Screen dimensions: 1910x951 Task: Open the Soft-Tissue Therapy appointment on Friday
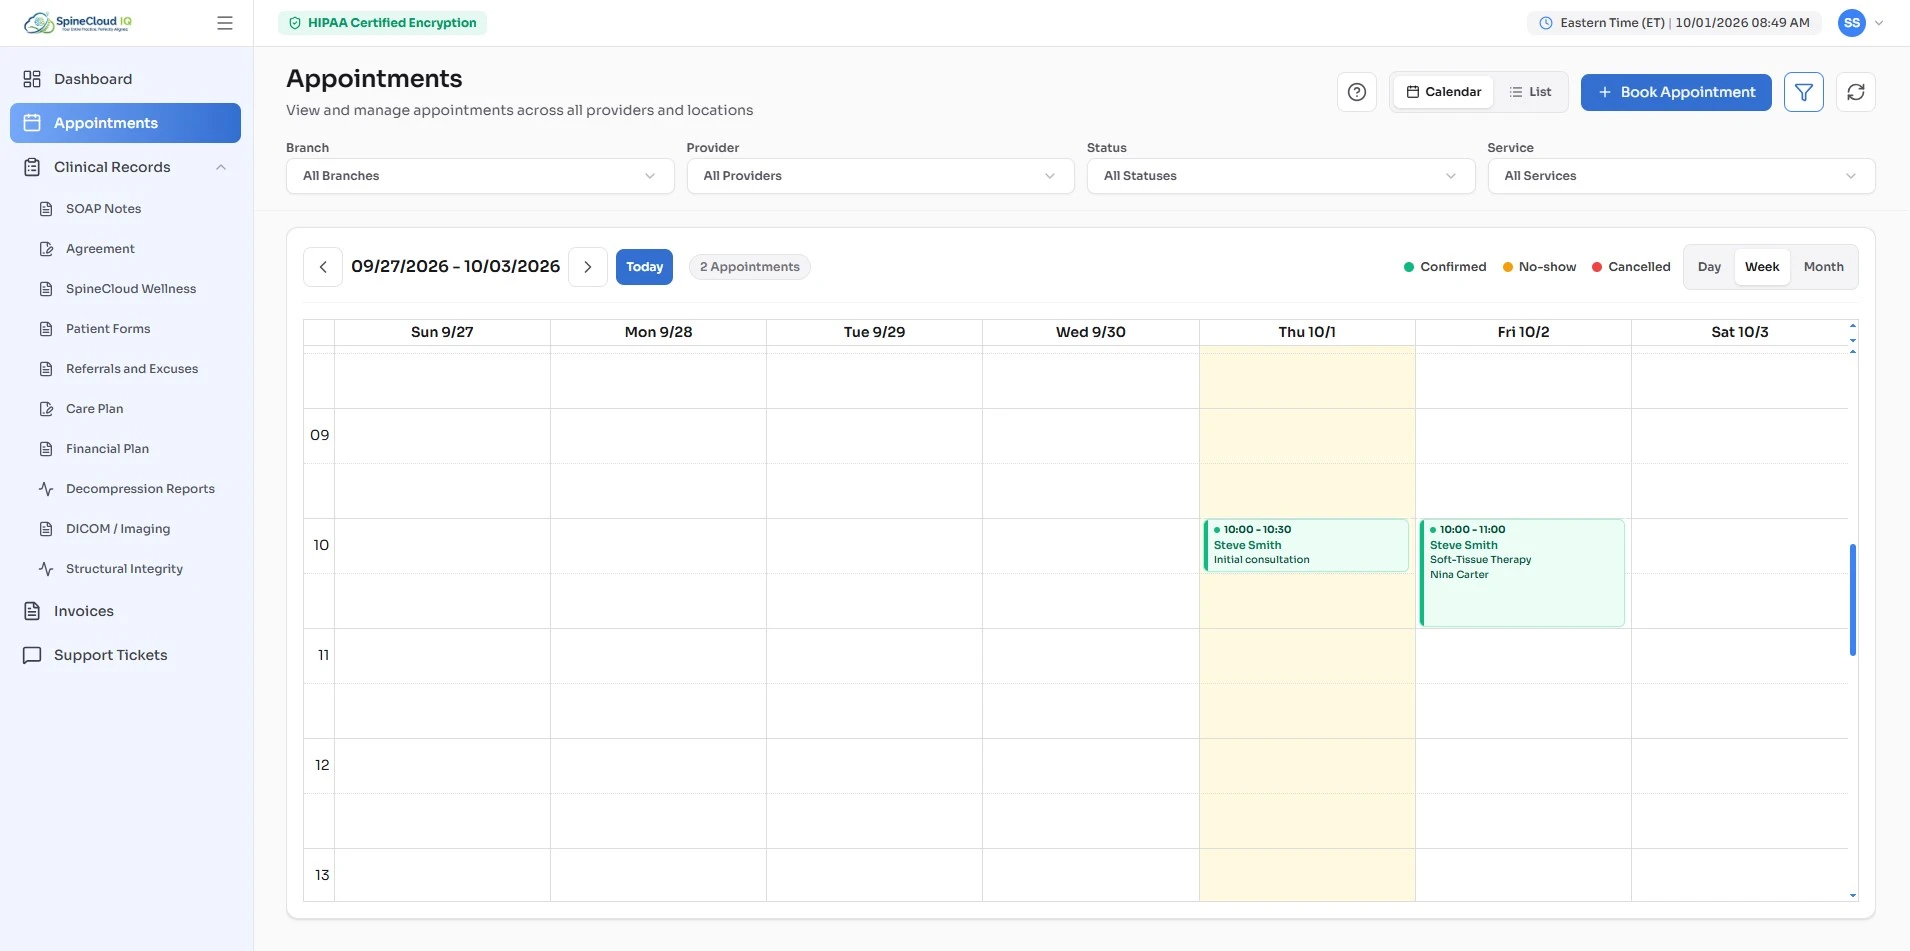[1522, 573]
